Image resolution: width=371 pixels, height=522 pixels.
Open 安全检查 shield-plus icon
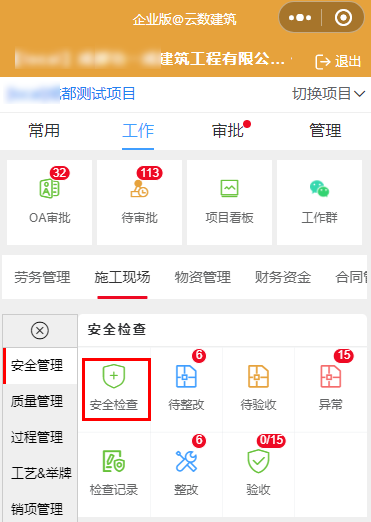114,376
